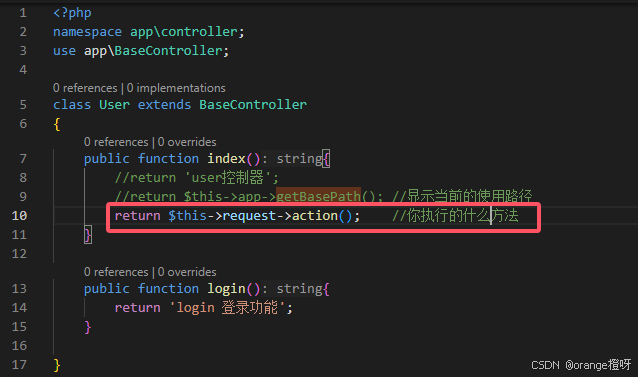Click '0 overrides' lens above index function

click(187, 142)
